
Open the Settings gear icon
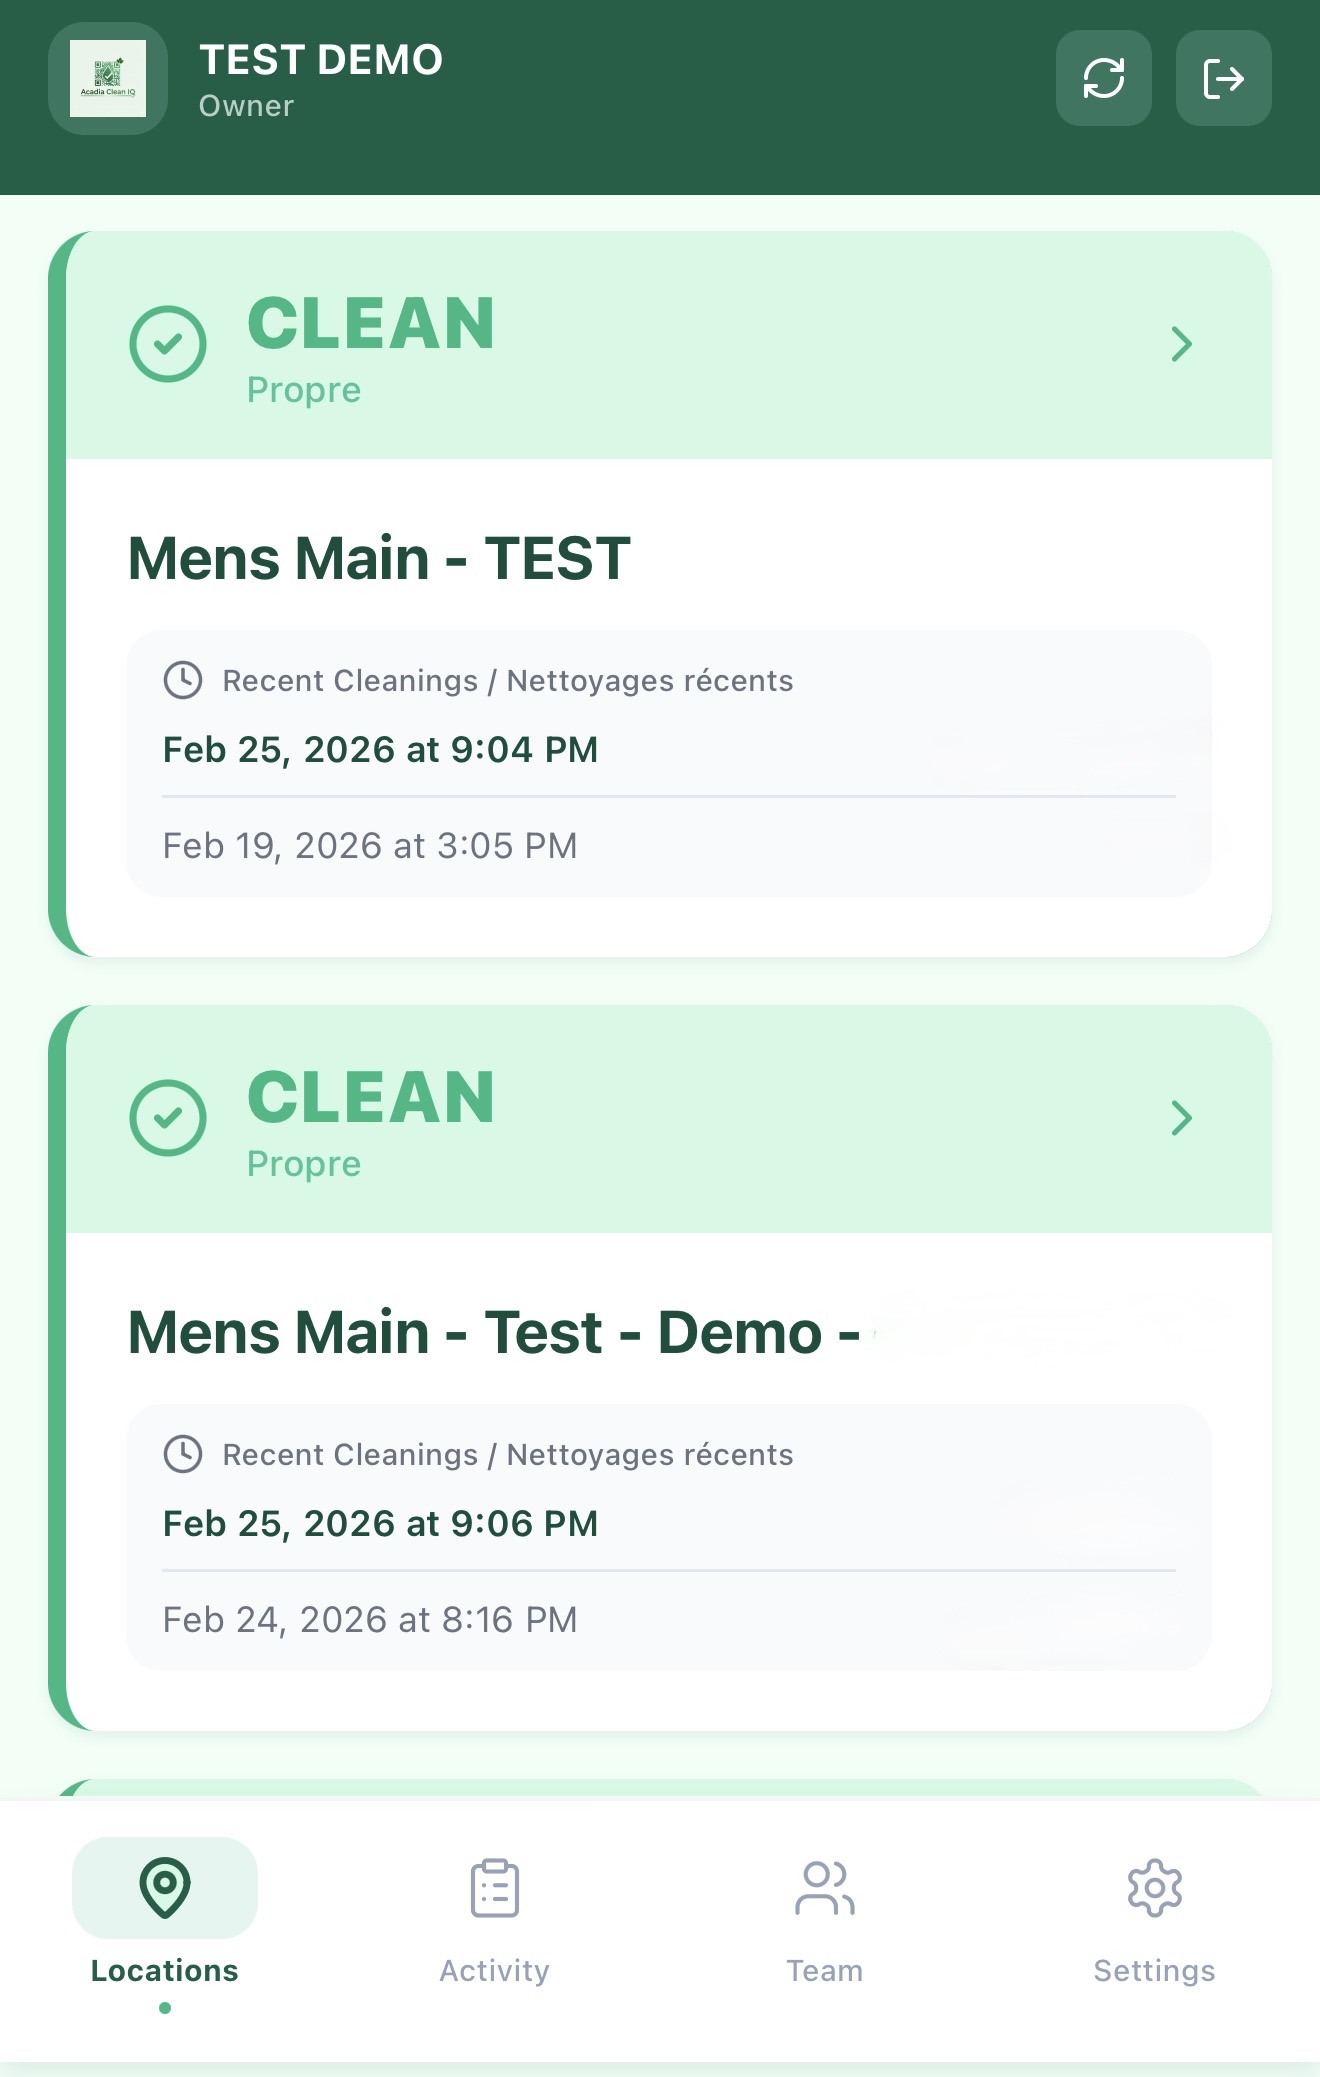click(x=1154, y=1884)
